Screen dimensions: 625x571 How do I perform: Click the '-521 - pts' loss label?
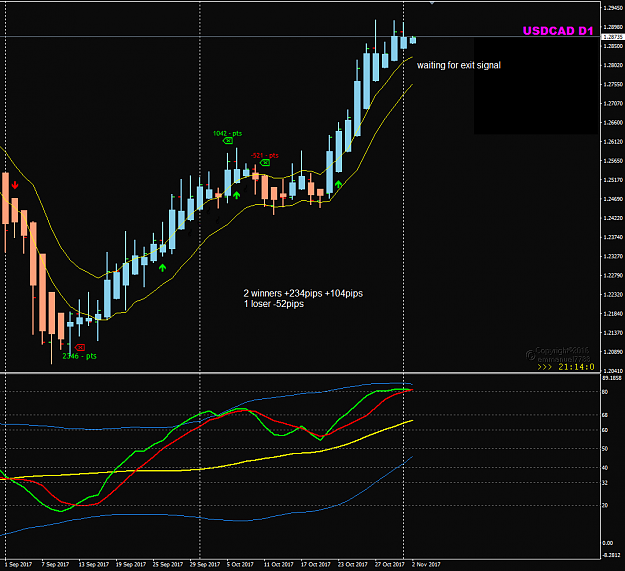tap(265, 155)
